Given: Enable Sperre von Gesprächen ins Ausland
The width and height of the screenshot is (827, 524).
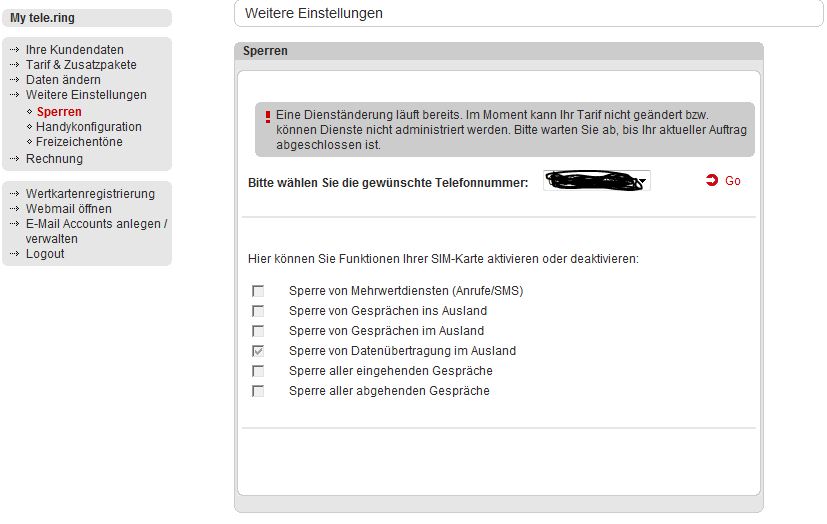Looking at the screenshot, I should pyautogui.click(x=258, y=311).
